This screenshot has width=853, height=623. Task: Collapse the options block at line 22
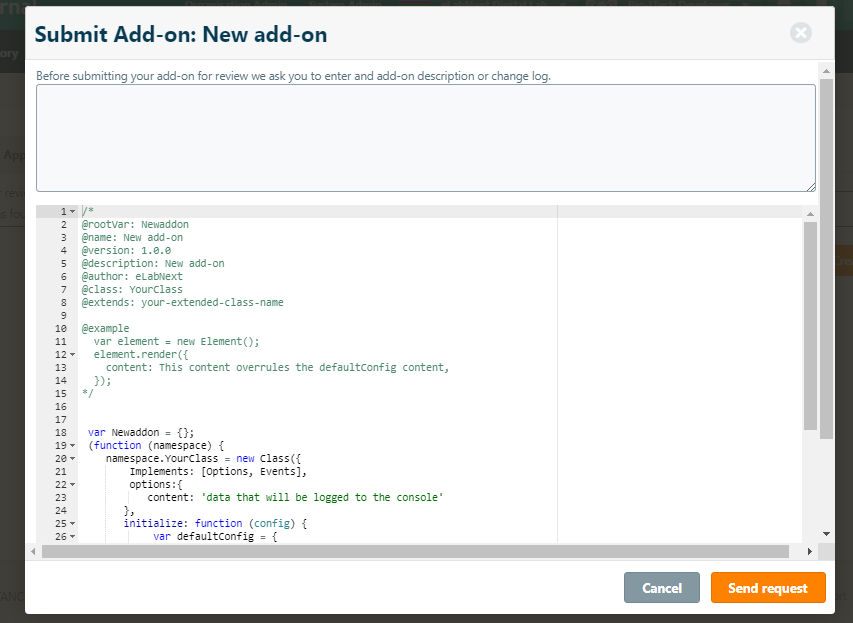[x=72, y=484]
